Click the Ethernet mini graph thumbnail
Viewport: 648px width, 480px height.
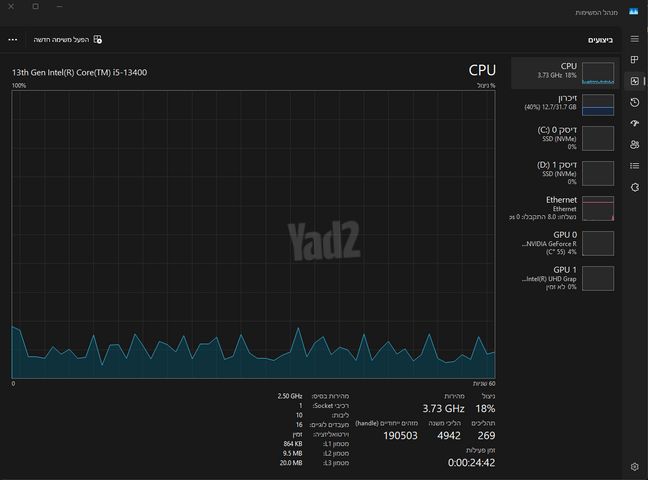click(x=598, y=209)
